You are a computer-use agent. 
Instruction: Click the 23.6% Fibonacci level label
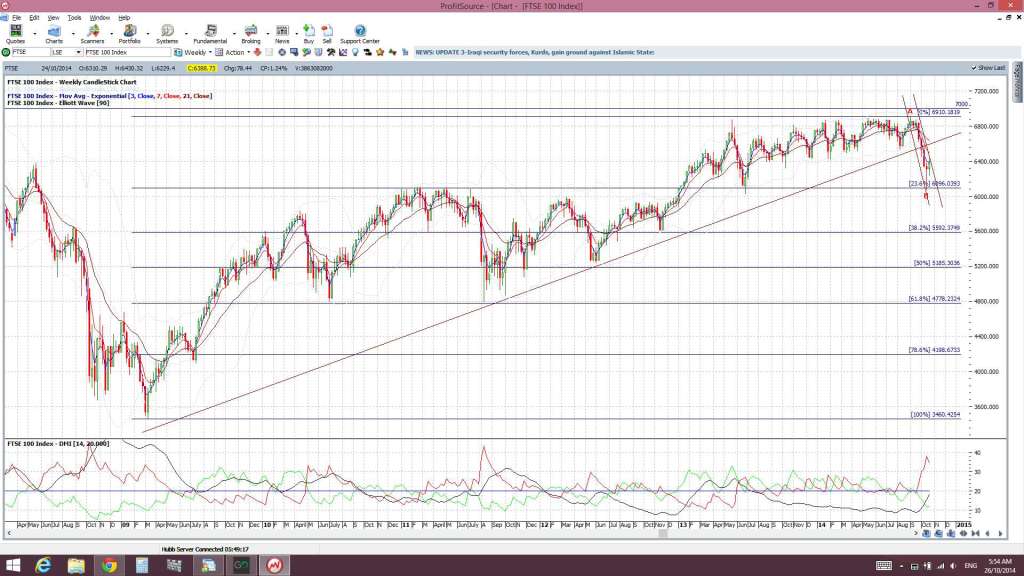point(935,184)
